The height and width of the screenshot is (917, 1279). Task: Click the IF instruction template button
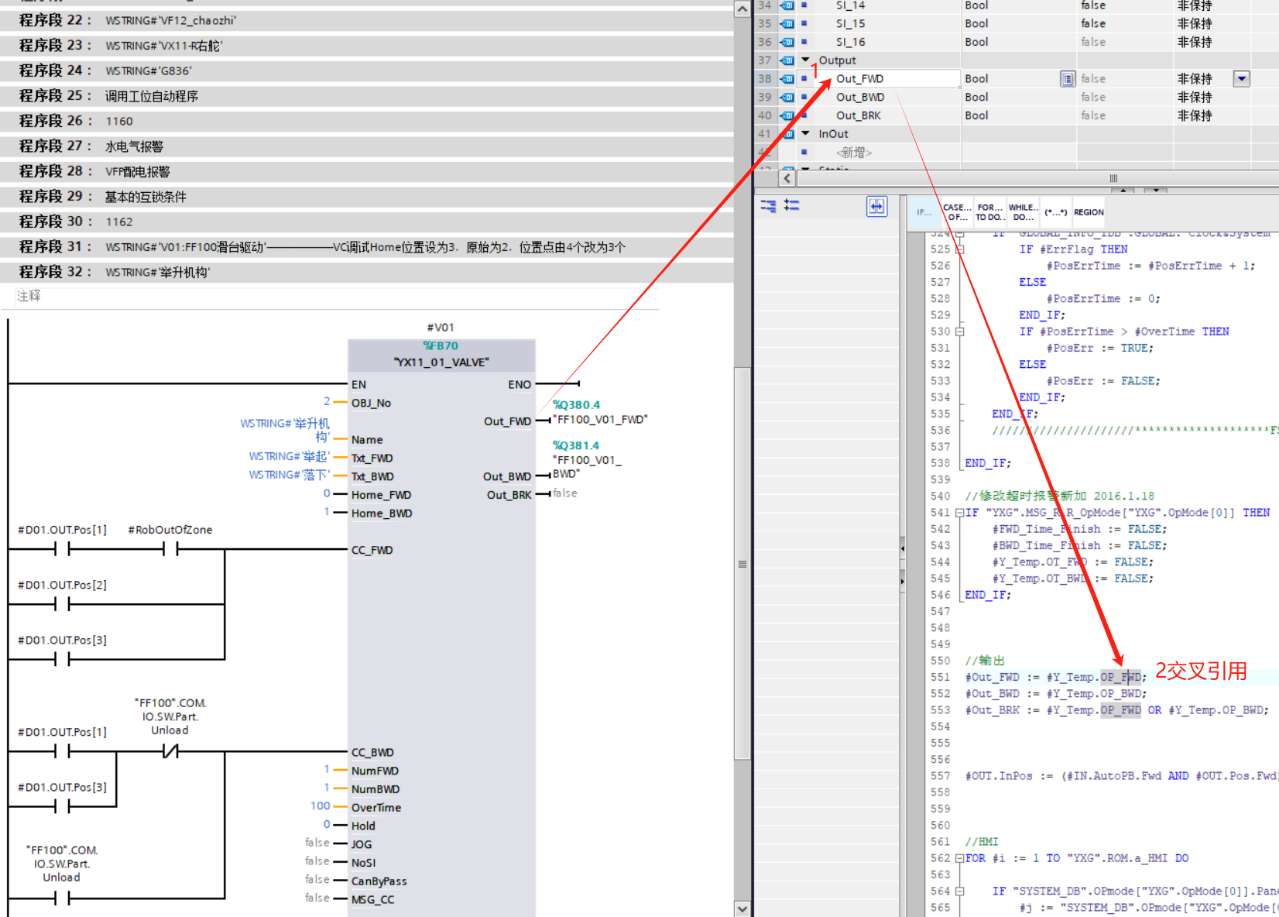point(922,212)
